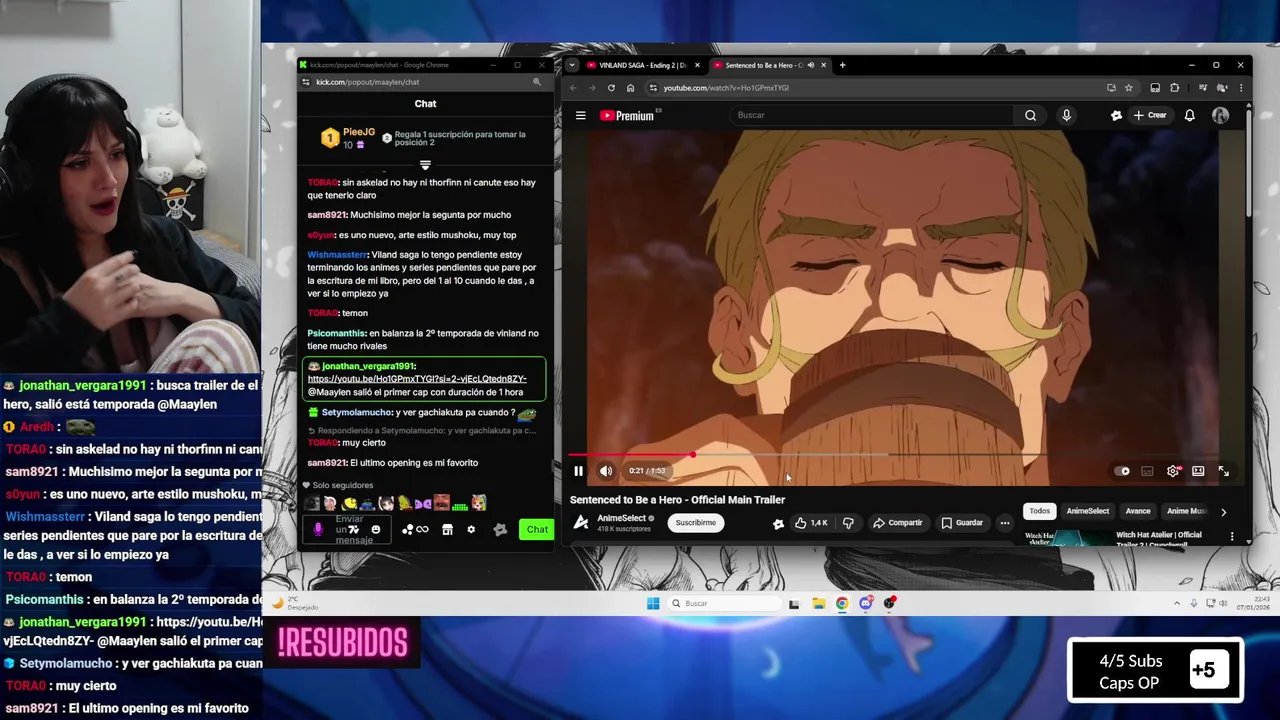
Task: Select the AnimeSelect filter chip
Action: click(1087, 511)
